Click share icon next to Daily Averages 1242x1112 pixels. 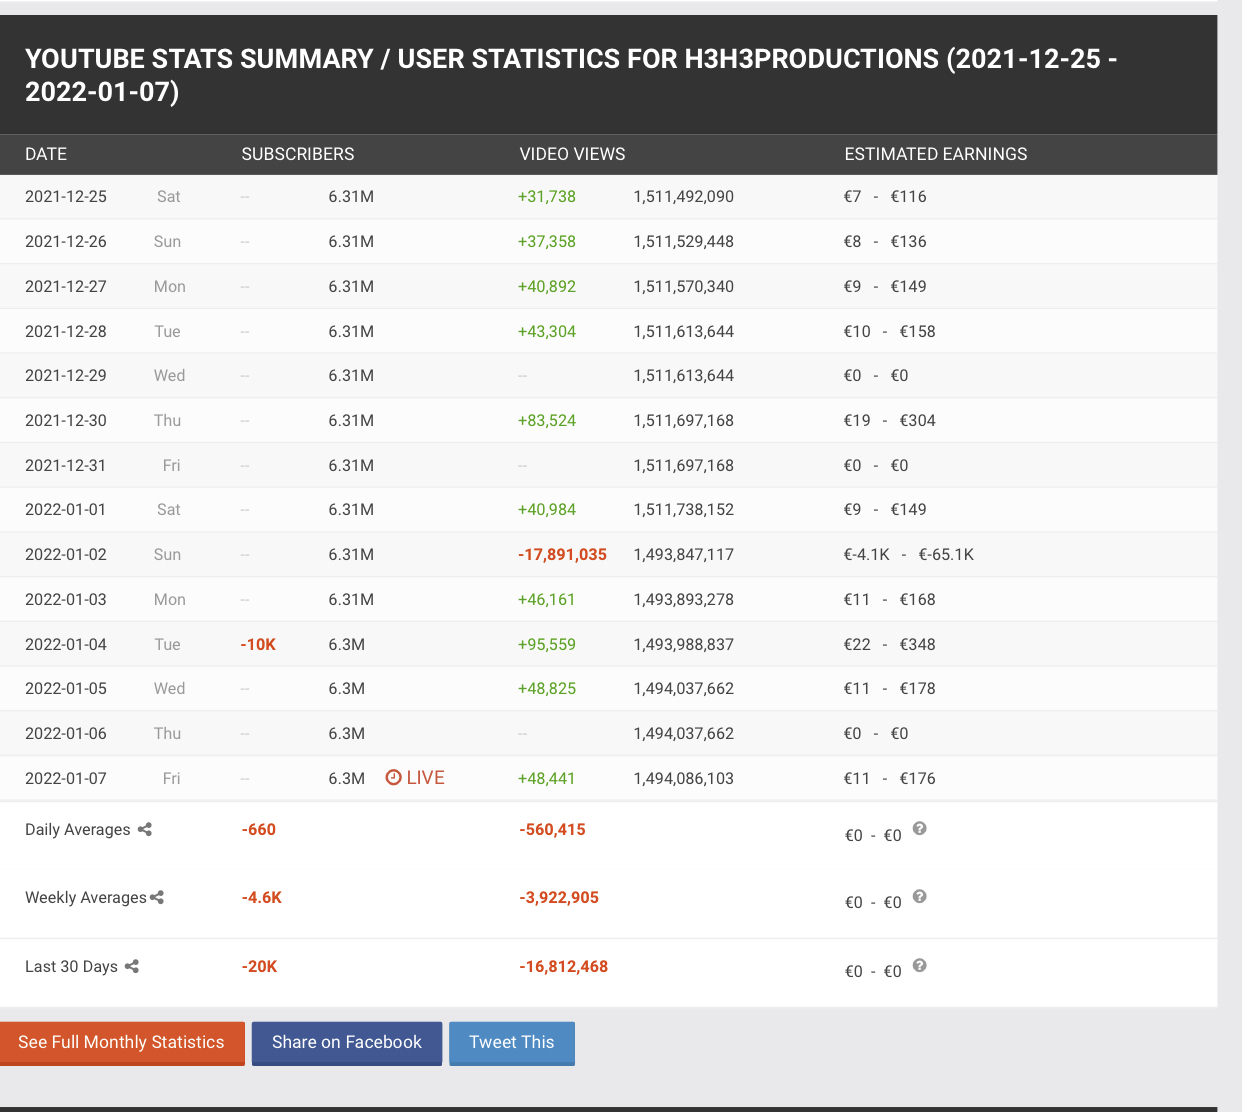(145, 829)
